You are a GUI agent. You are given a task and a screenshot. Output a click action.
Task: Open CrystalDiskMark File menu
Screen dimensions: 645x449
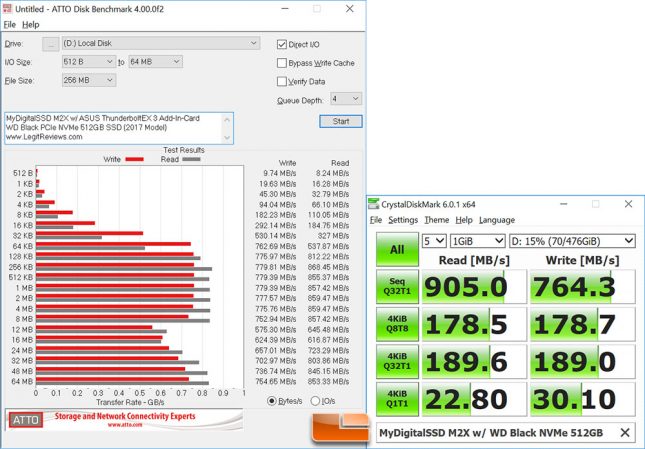pyautogui.click(x=376, y=220)
